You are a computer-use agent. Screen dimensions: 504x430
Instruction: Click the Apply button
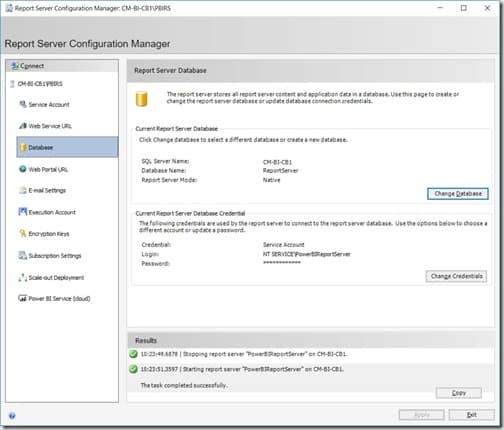point(421,415)
